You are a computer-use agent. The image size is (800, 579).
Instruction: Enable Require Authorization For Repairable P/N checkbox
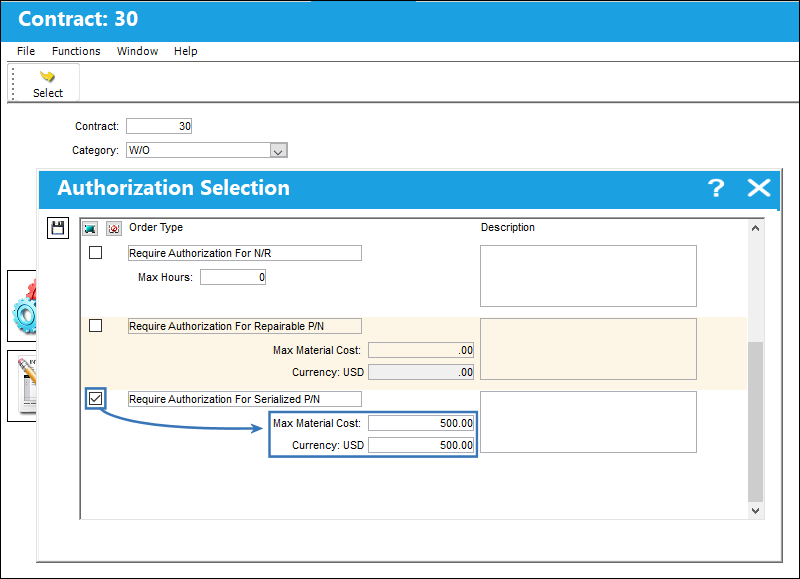[95, 325]
